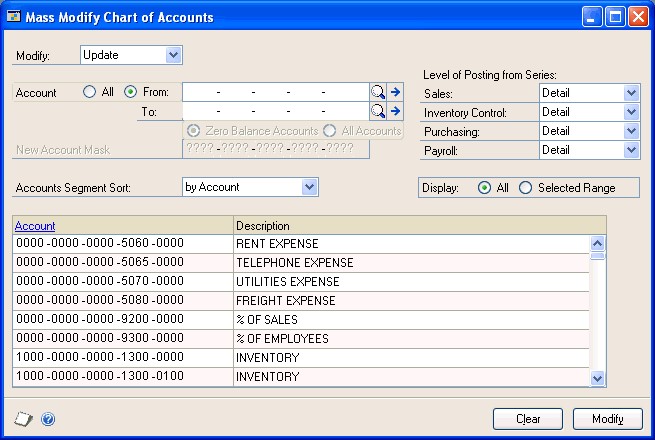Expand the Purchasing posting level dropdown
This screenshot has height=440, width=655.
[x=631, y=131]
